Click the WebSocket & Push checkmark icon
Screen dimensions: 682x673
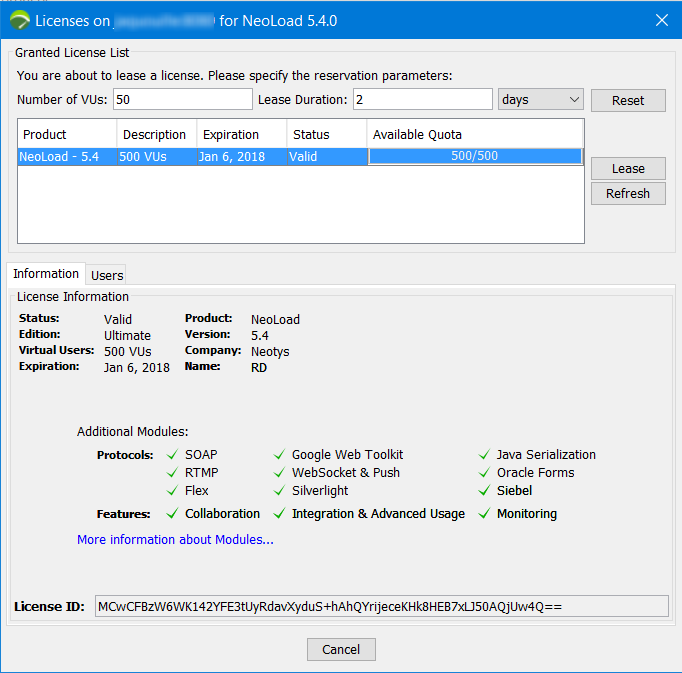[280, 473]
